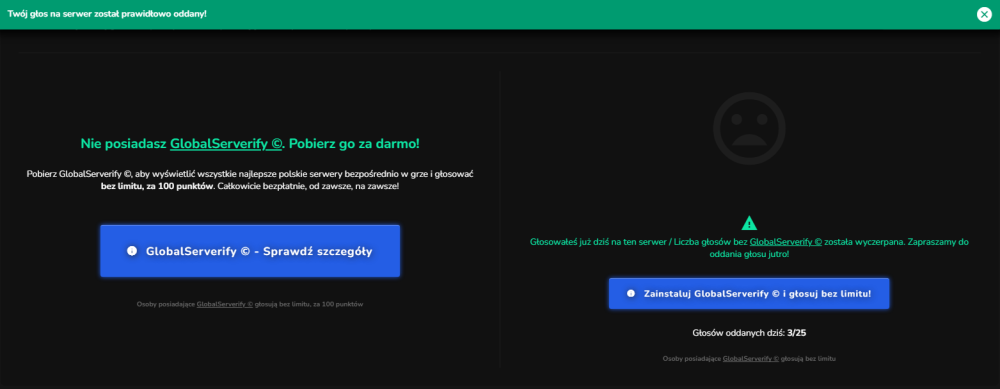Click the info icon in the Zainstaluj button
The image size is (1000, 389).
click(x=631, y=293)
